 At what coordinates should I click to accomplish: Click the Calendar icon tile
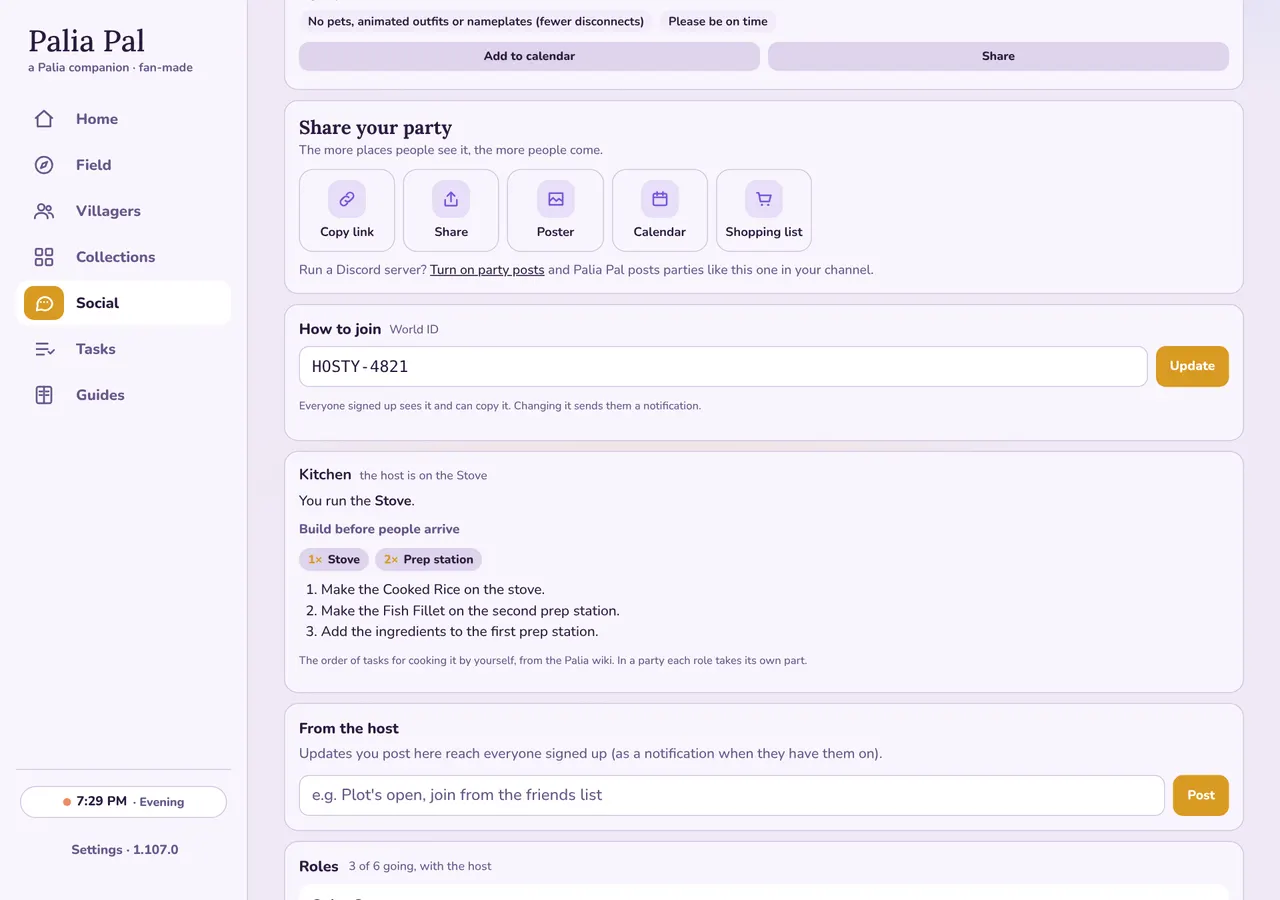(x=660, y=199)
